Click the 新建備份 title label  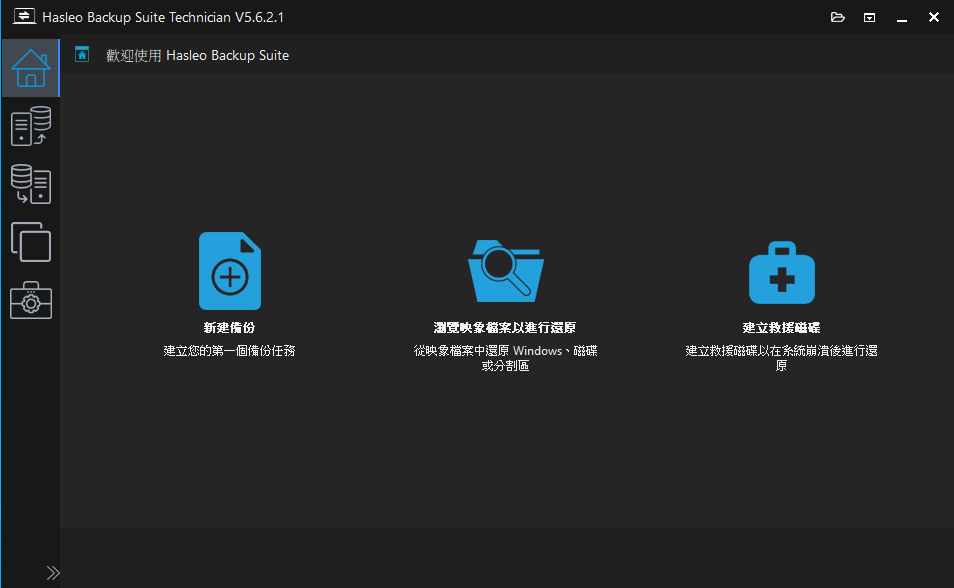click(230, 328)
